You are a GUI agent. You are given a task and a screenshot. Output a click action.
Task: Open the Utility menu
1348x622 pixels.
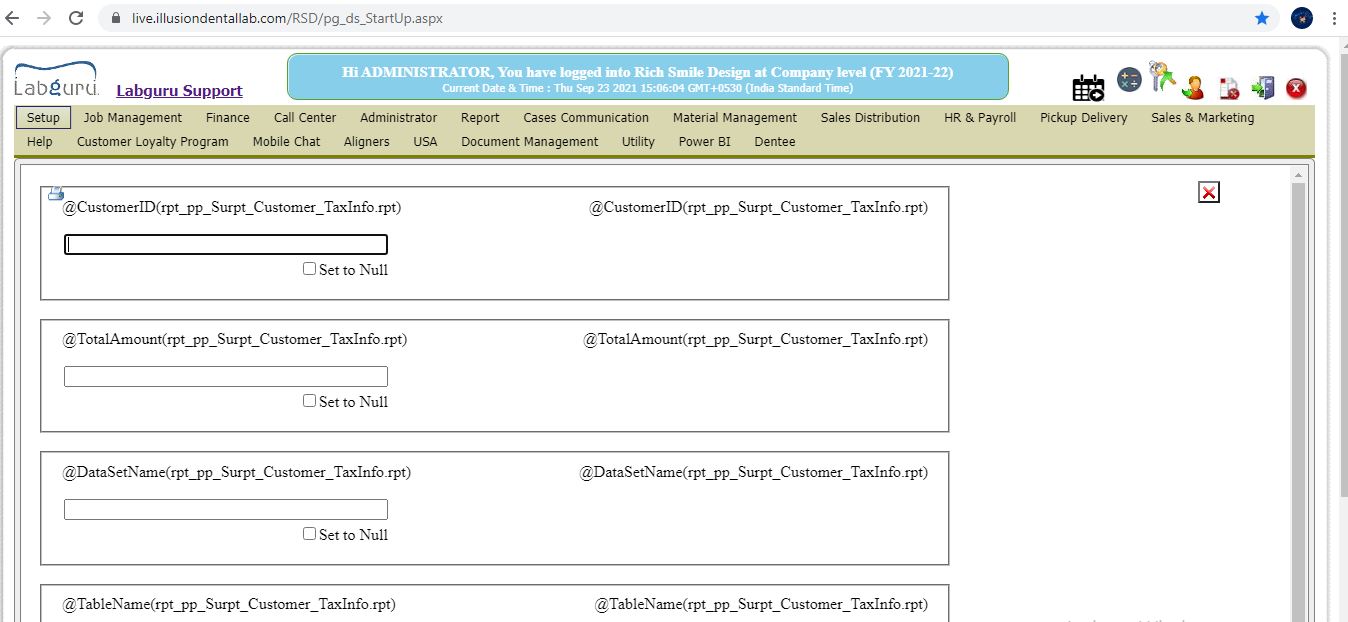[638, 141]
